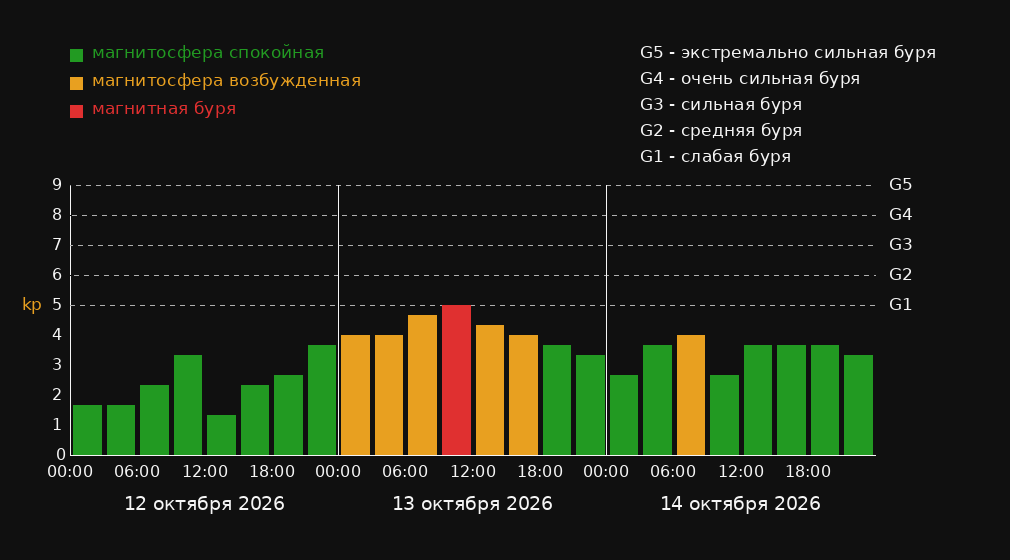Click the '14 октября 2026' date label
The width and height of the screenshot is (1010, 560).
pos(740,504)
